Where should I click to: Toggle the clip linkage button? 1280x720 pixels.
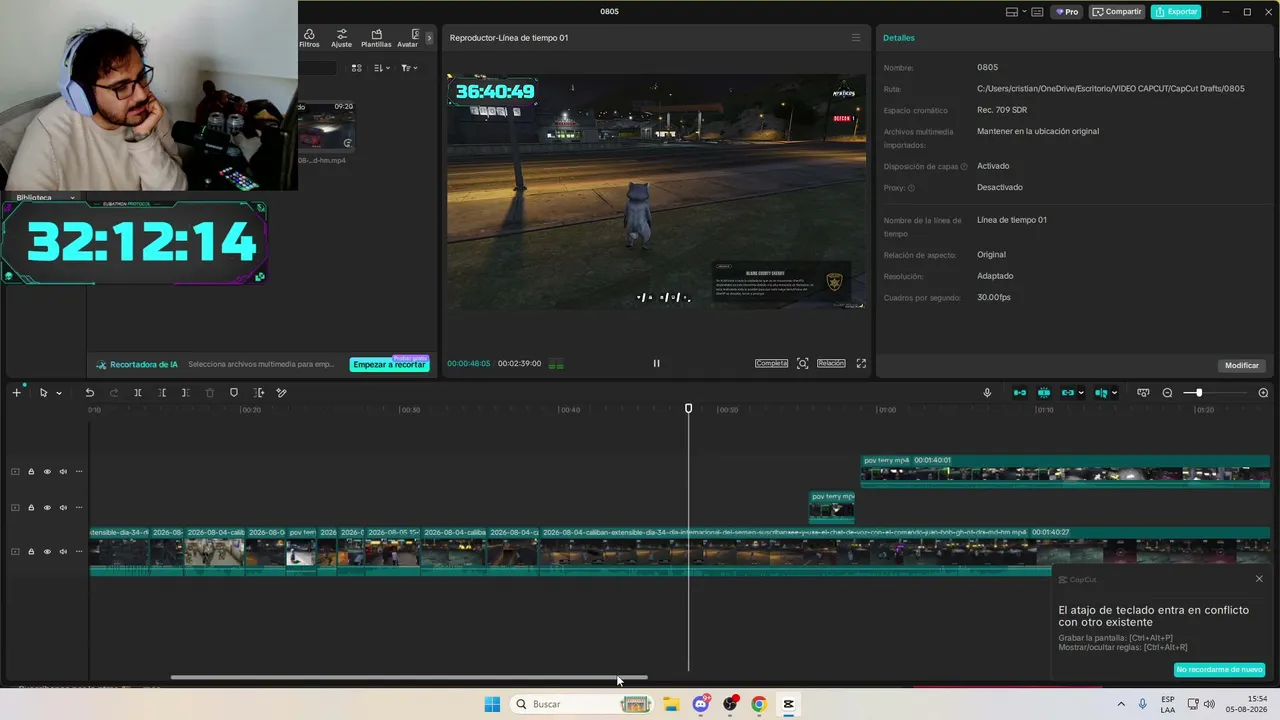click(x=1067, y=393)
